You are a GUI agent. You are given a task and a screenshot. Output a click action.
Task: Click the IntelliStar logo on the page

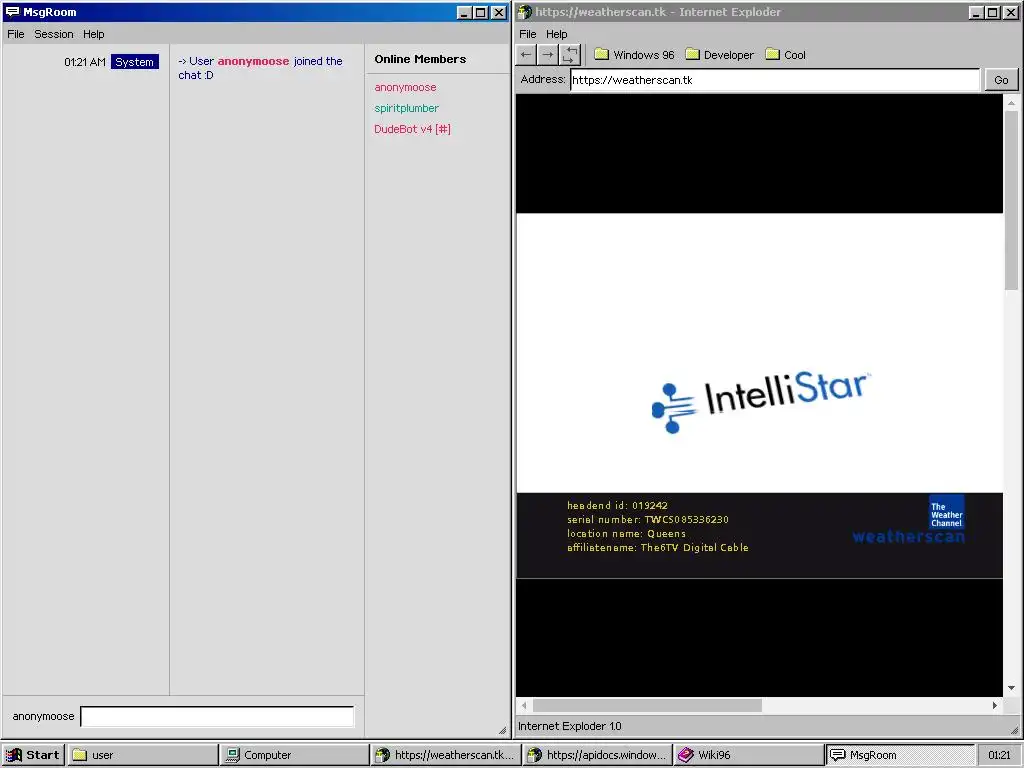(x=761, y=402)
